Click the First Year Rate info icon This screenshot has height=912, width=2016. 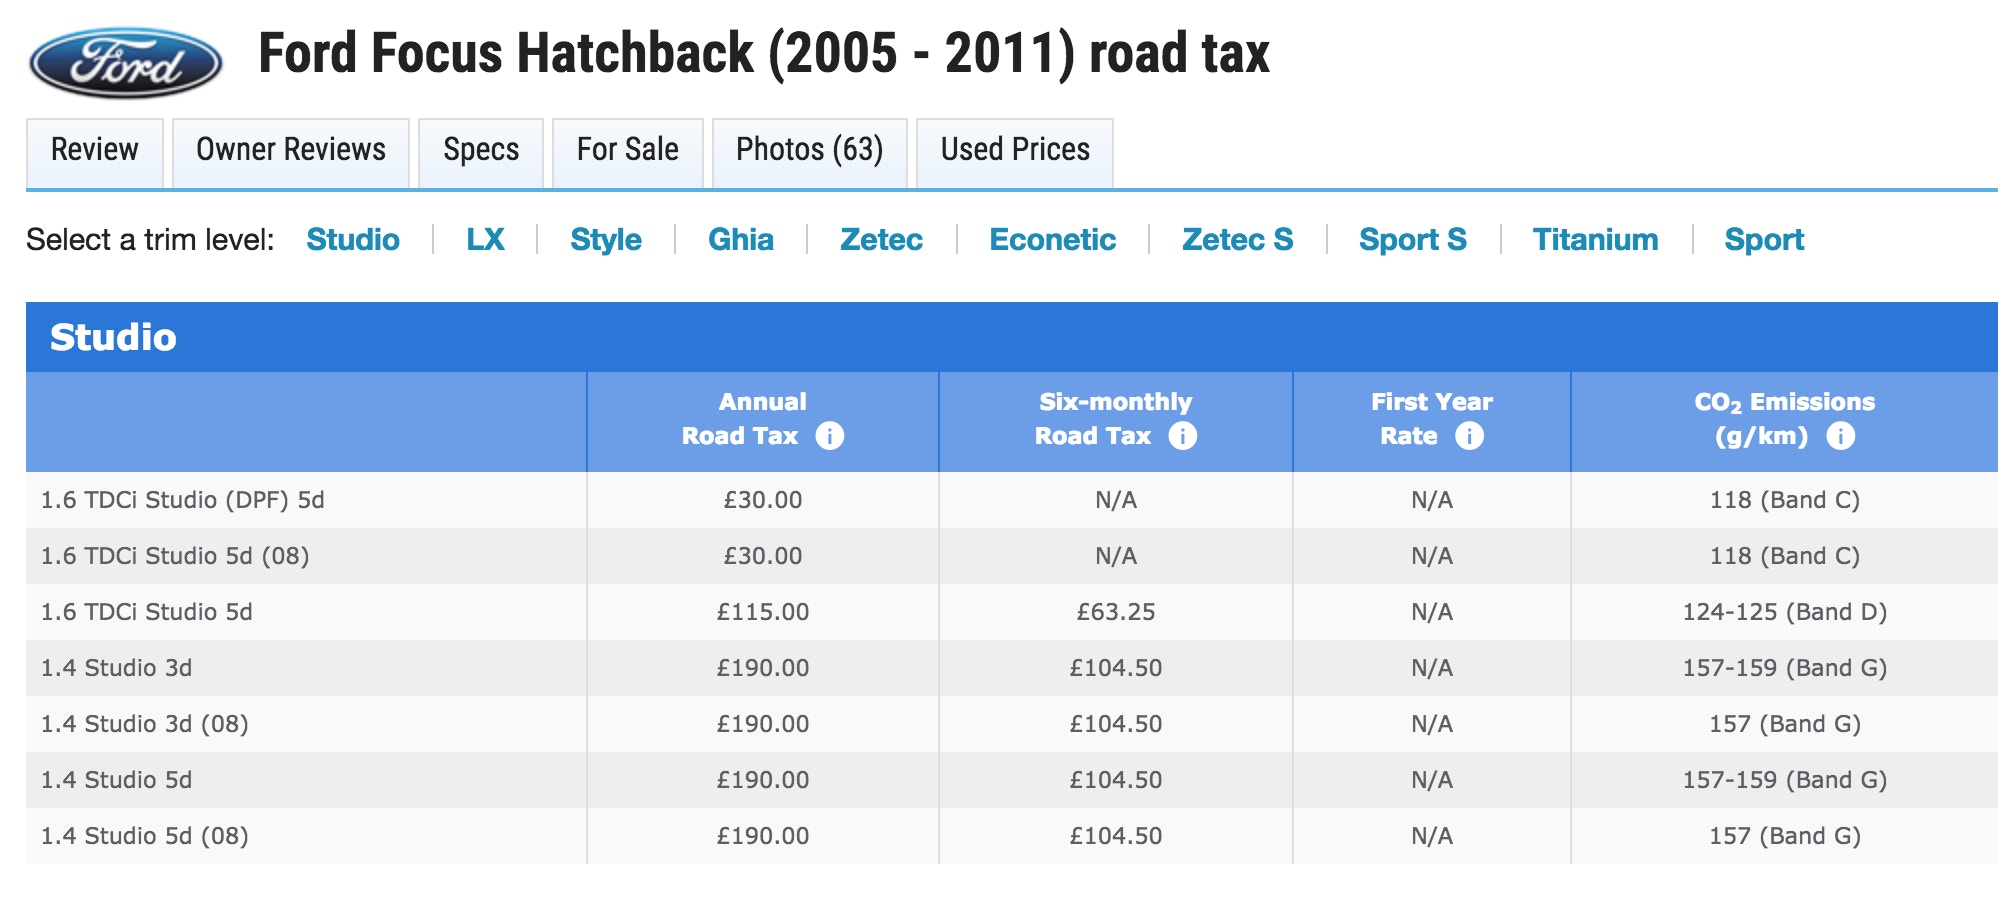point(1469,436)
